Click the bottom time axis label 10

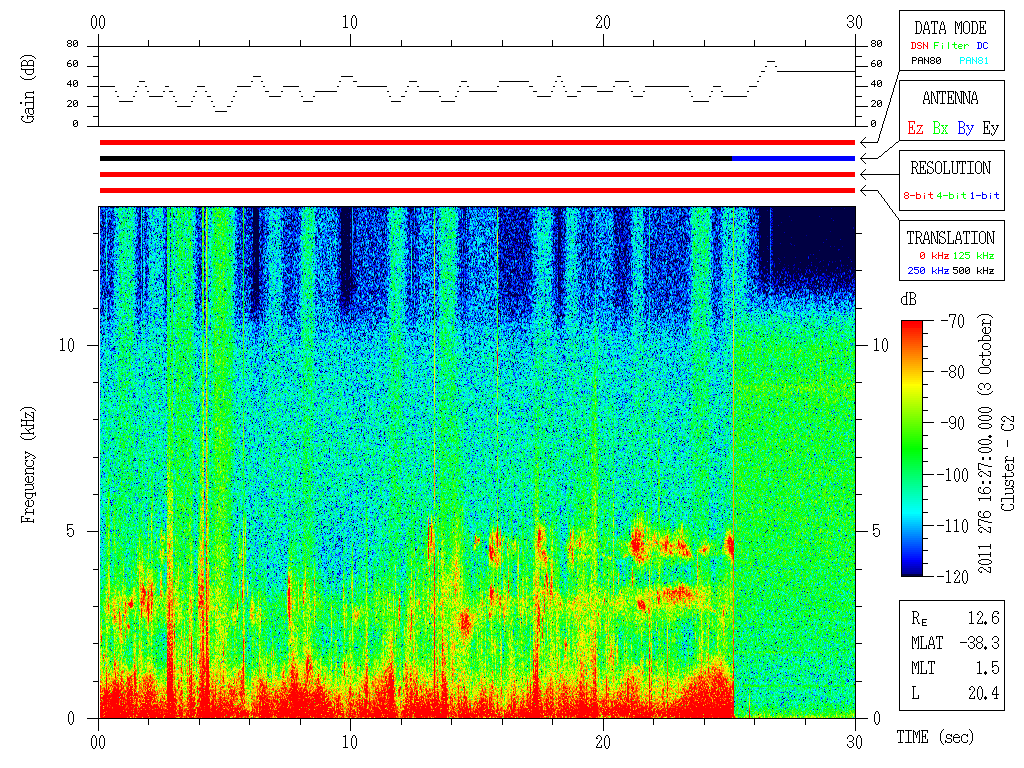point(350,743)
